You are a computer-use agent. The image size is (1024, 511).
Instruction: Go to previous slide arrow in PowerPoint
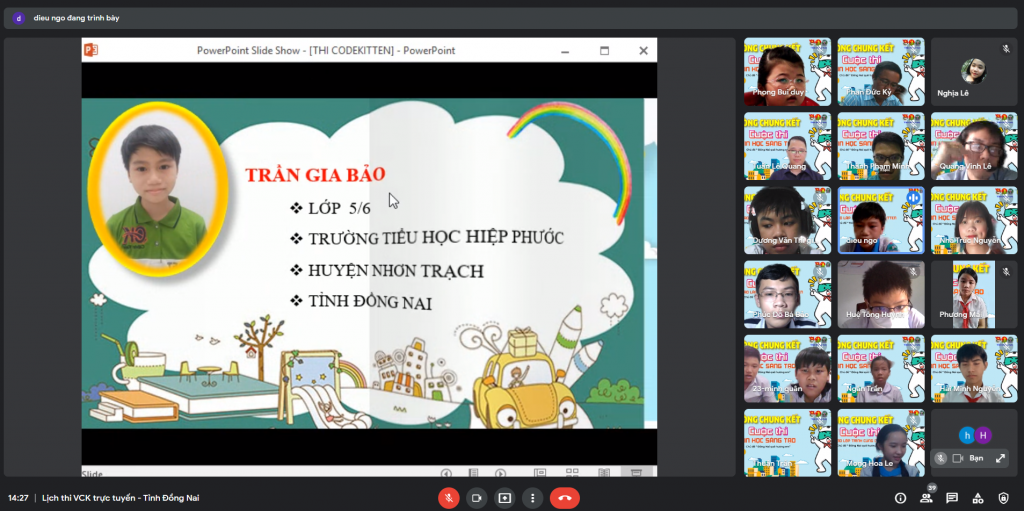point(446,473)
